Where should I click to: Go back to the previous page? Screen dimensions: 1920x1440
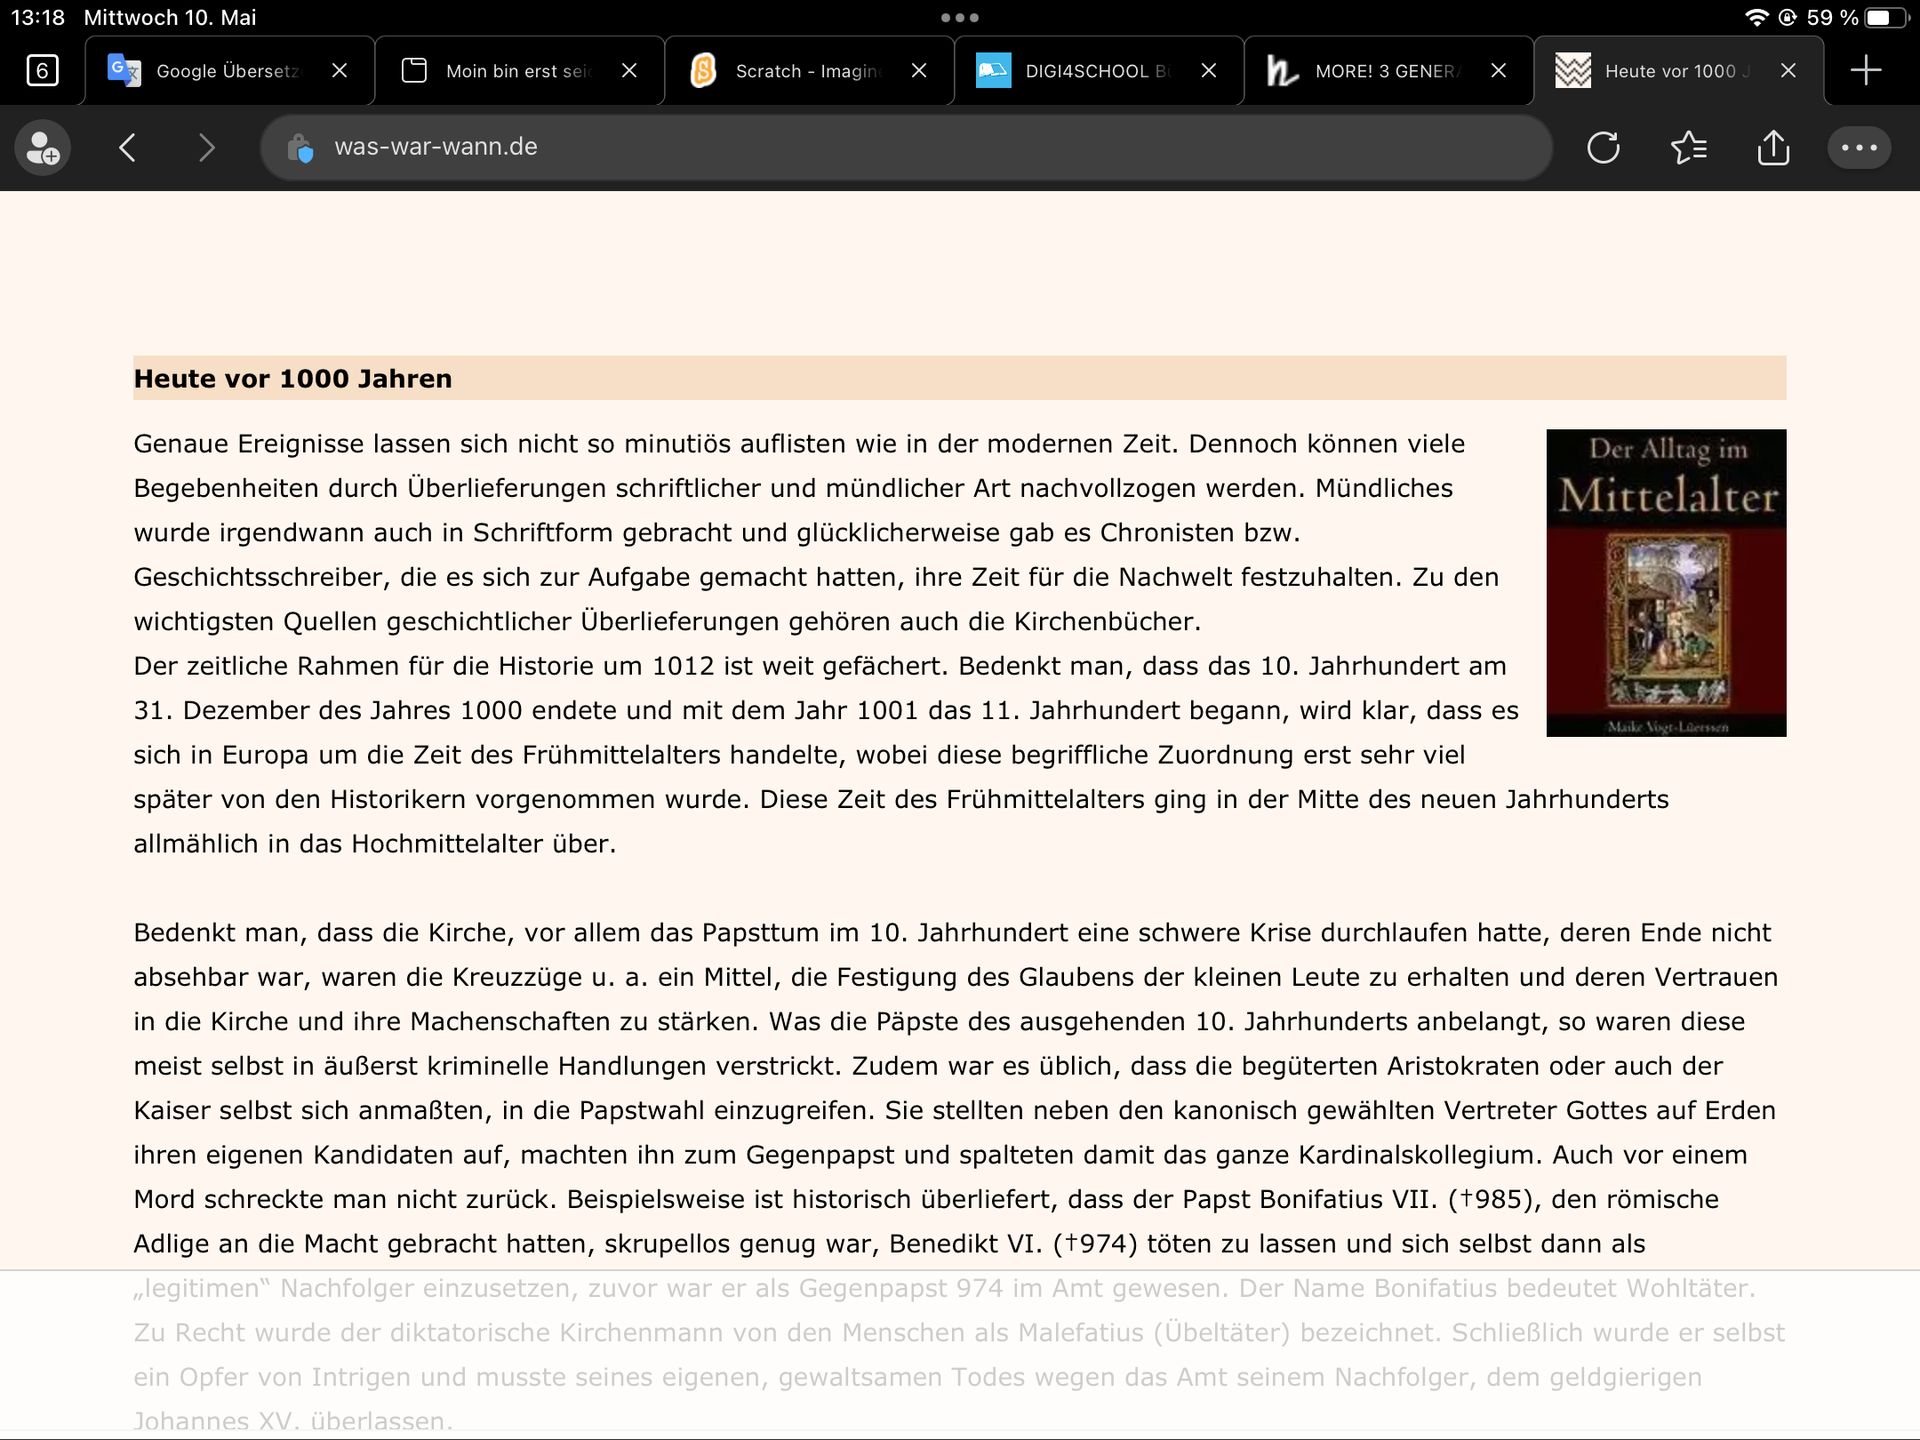[127, 148]
